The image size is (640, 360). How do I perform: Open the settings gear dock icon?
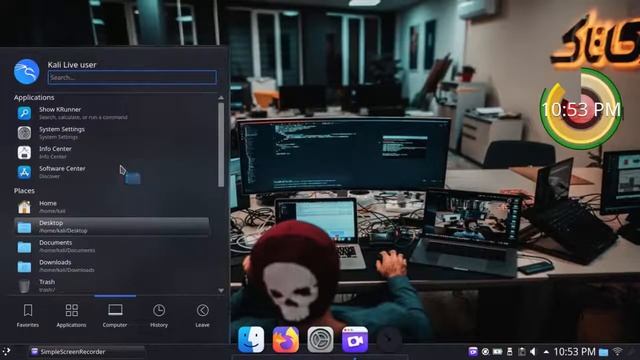(x=320, y=339)
